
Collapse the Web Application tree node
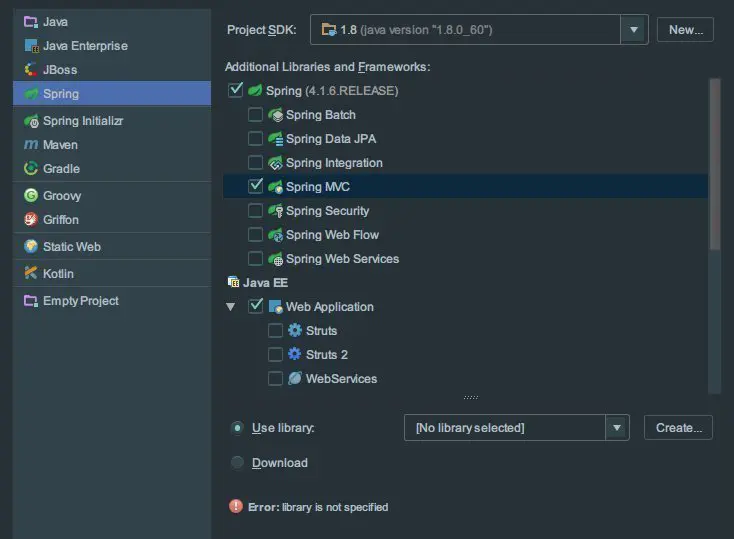(232, 307)
